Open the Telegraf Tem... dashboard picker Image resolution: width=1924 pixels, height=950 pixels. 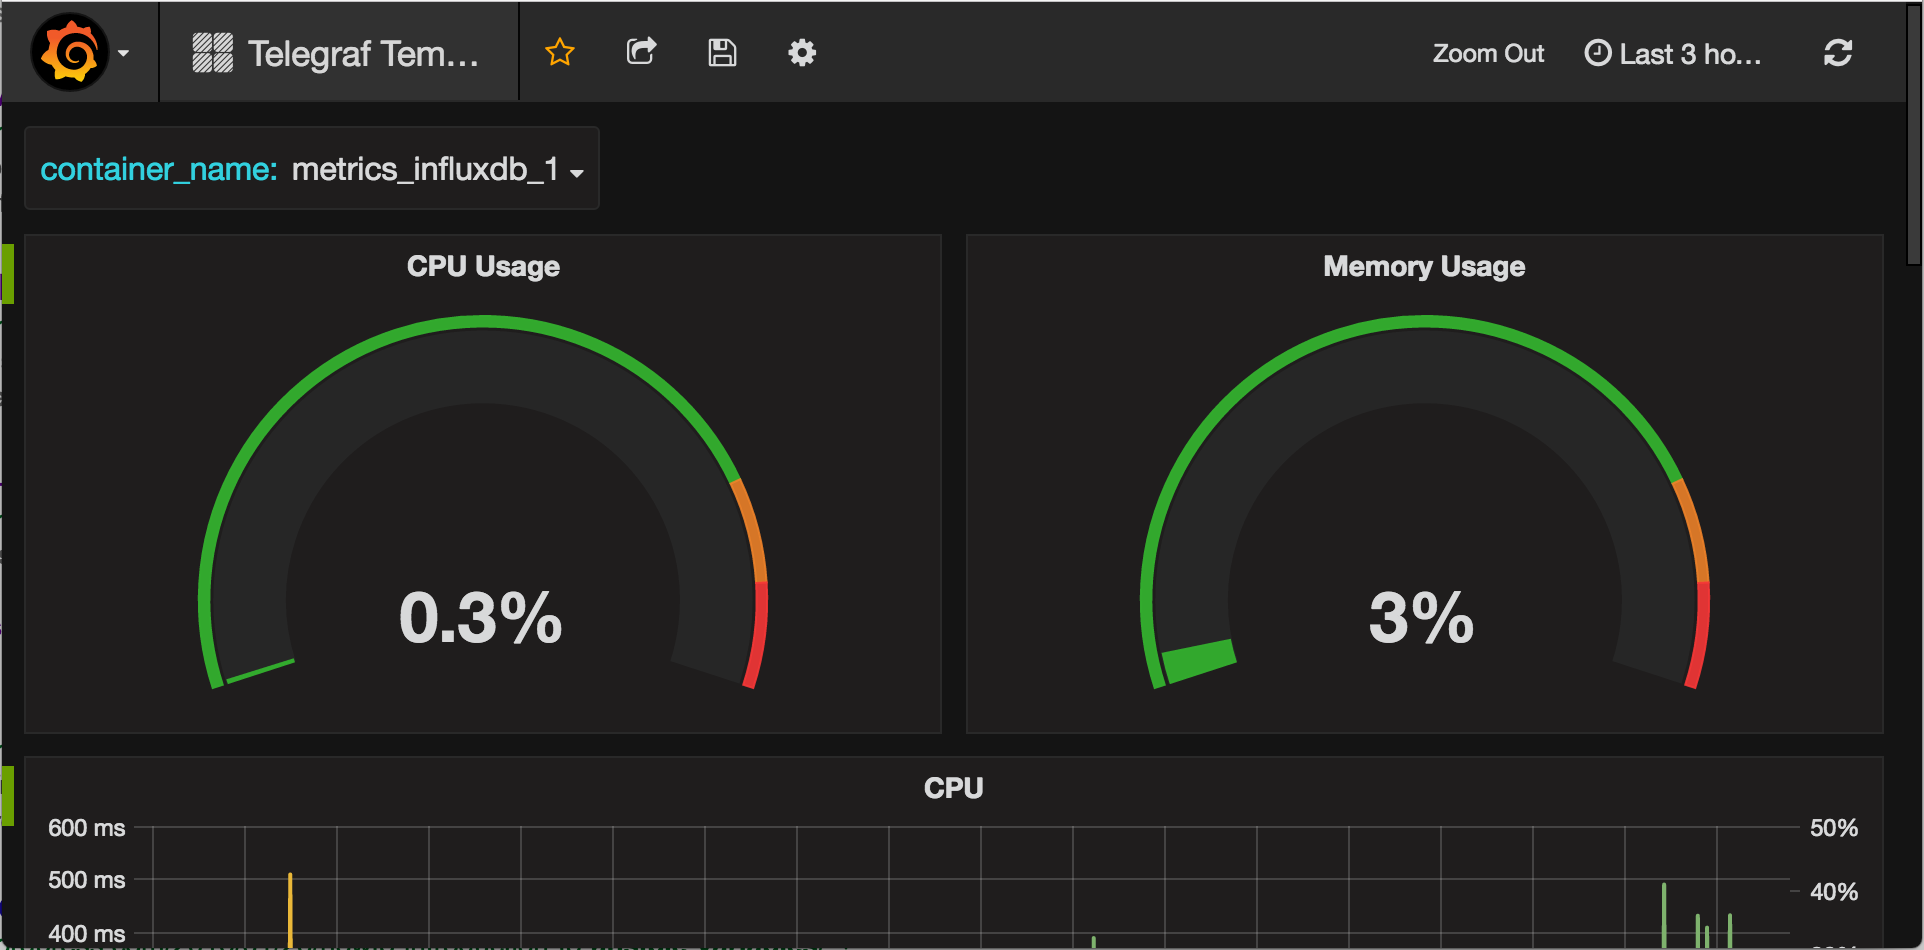(x=339, y=53)
